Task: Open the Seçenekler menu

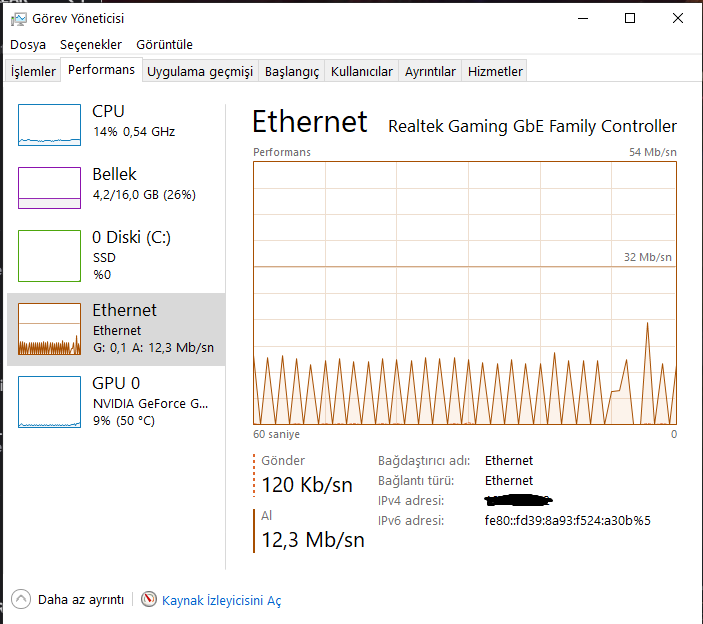Action: point(91,45)
